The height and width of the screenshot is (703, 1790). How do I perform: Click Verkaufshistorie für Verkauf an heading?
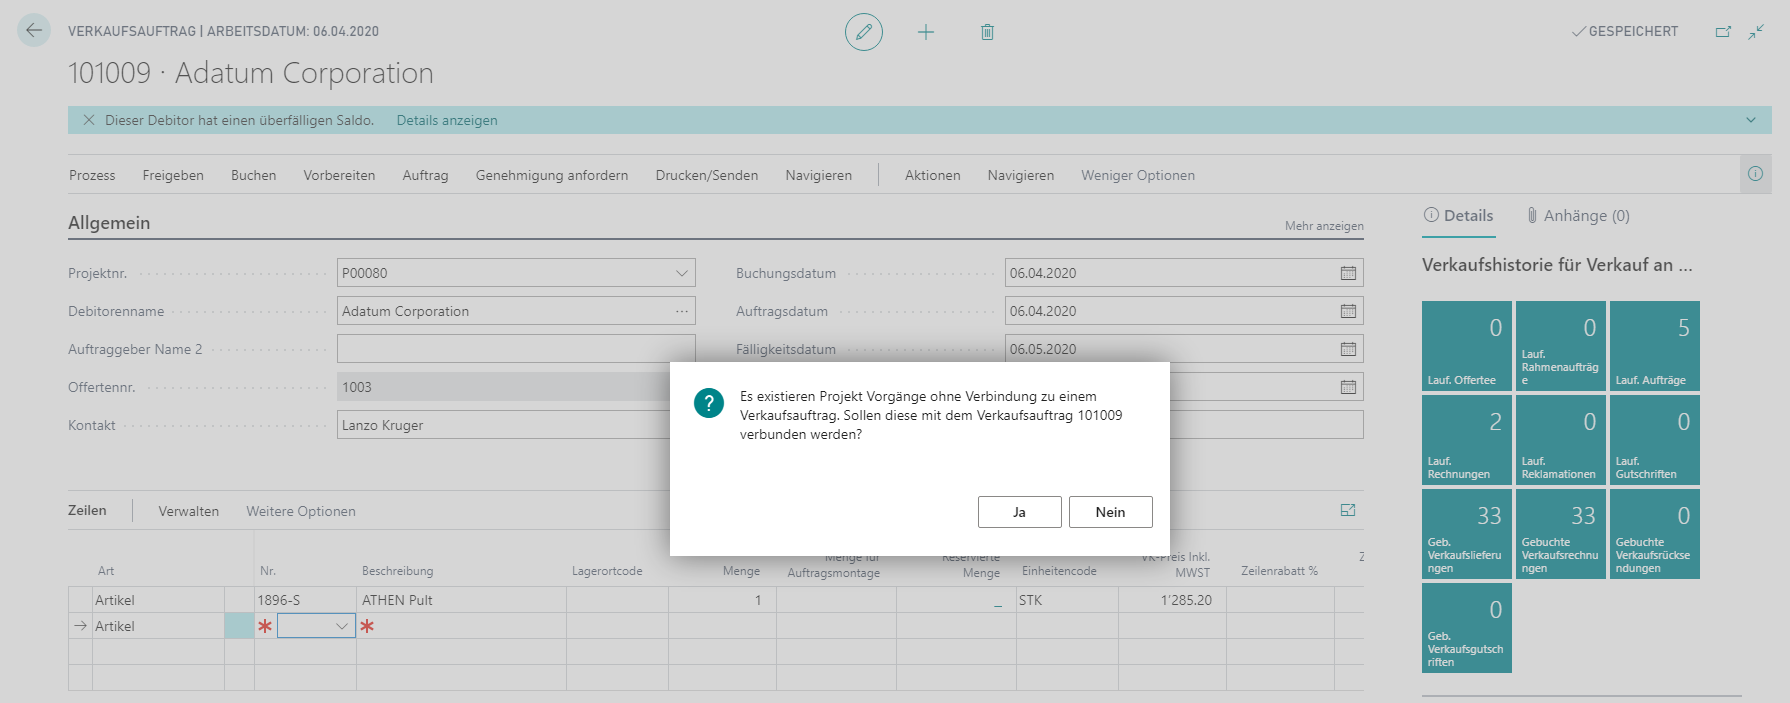[1557, 265]
